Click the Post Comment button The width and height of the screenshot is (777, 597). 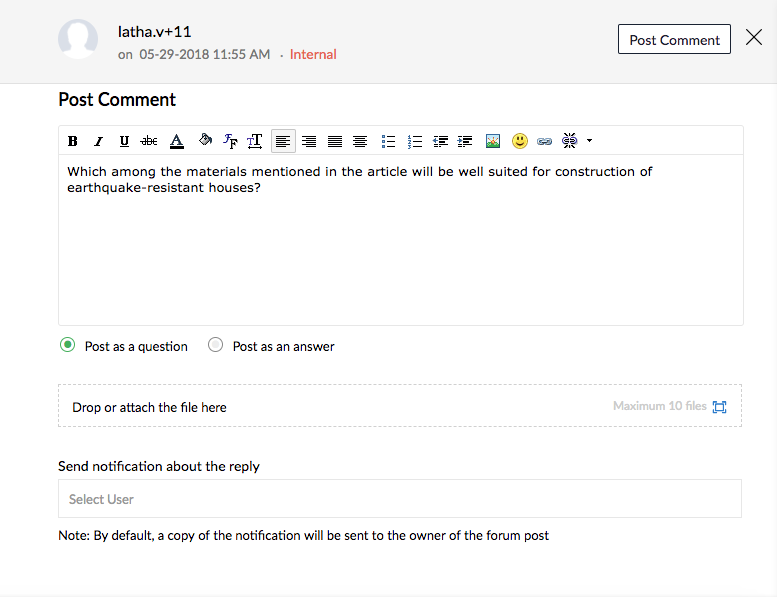click(674, 39)
